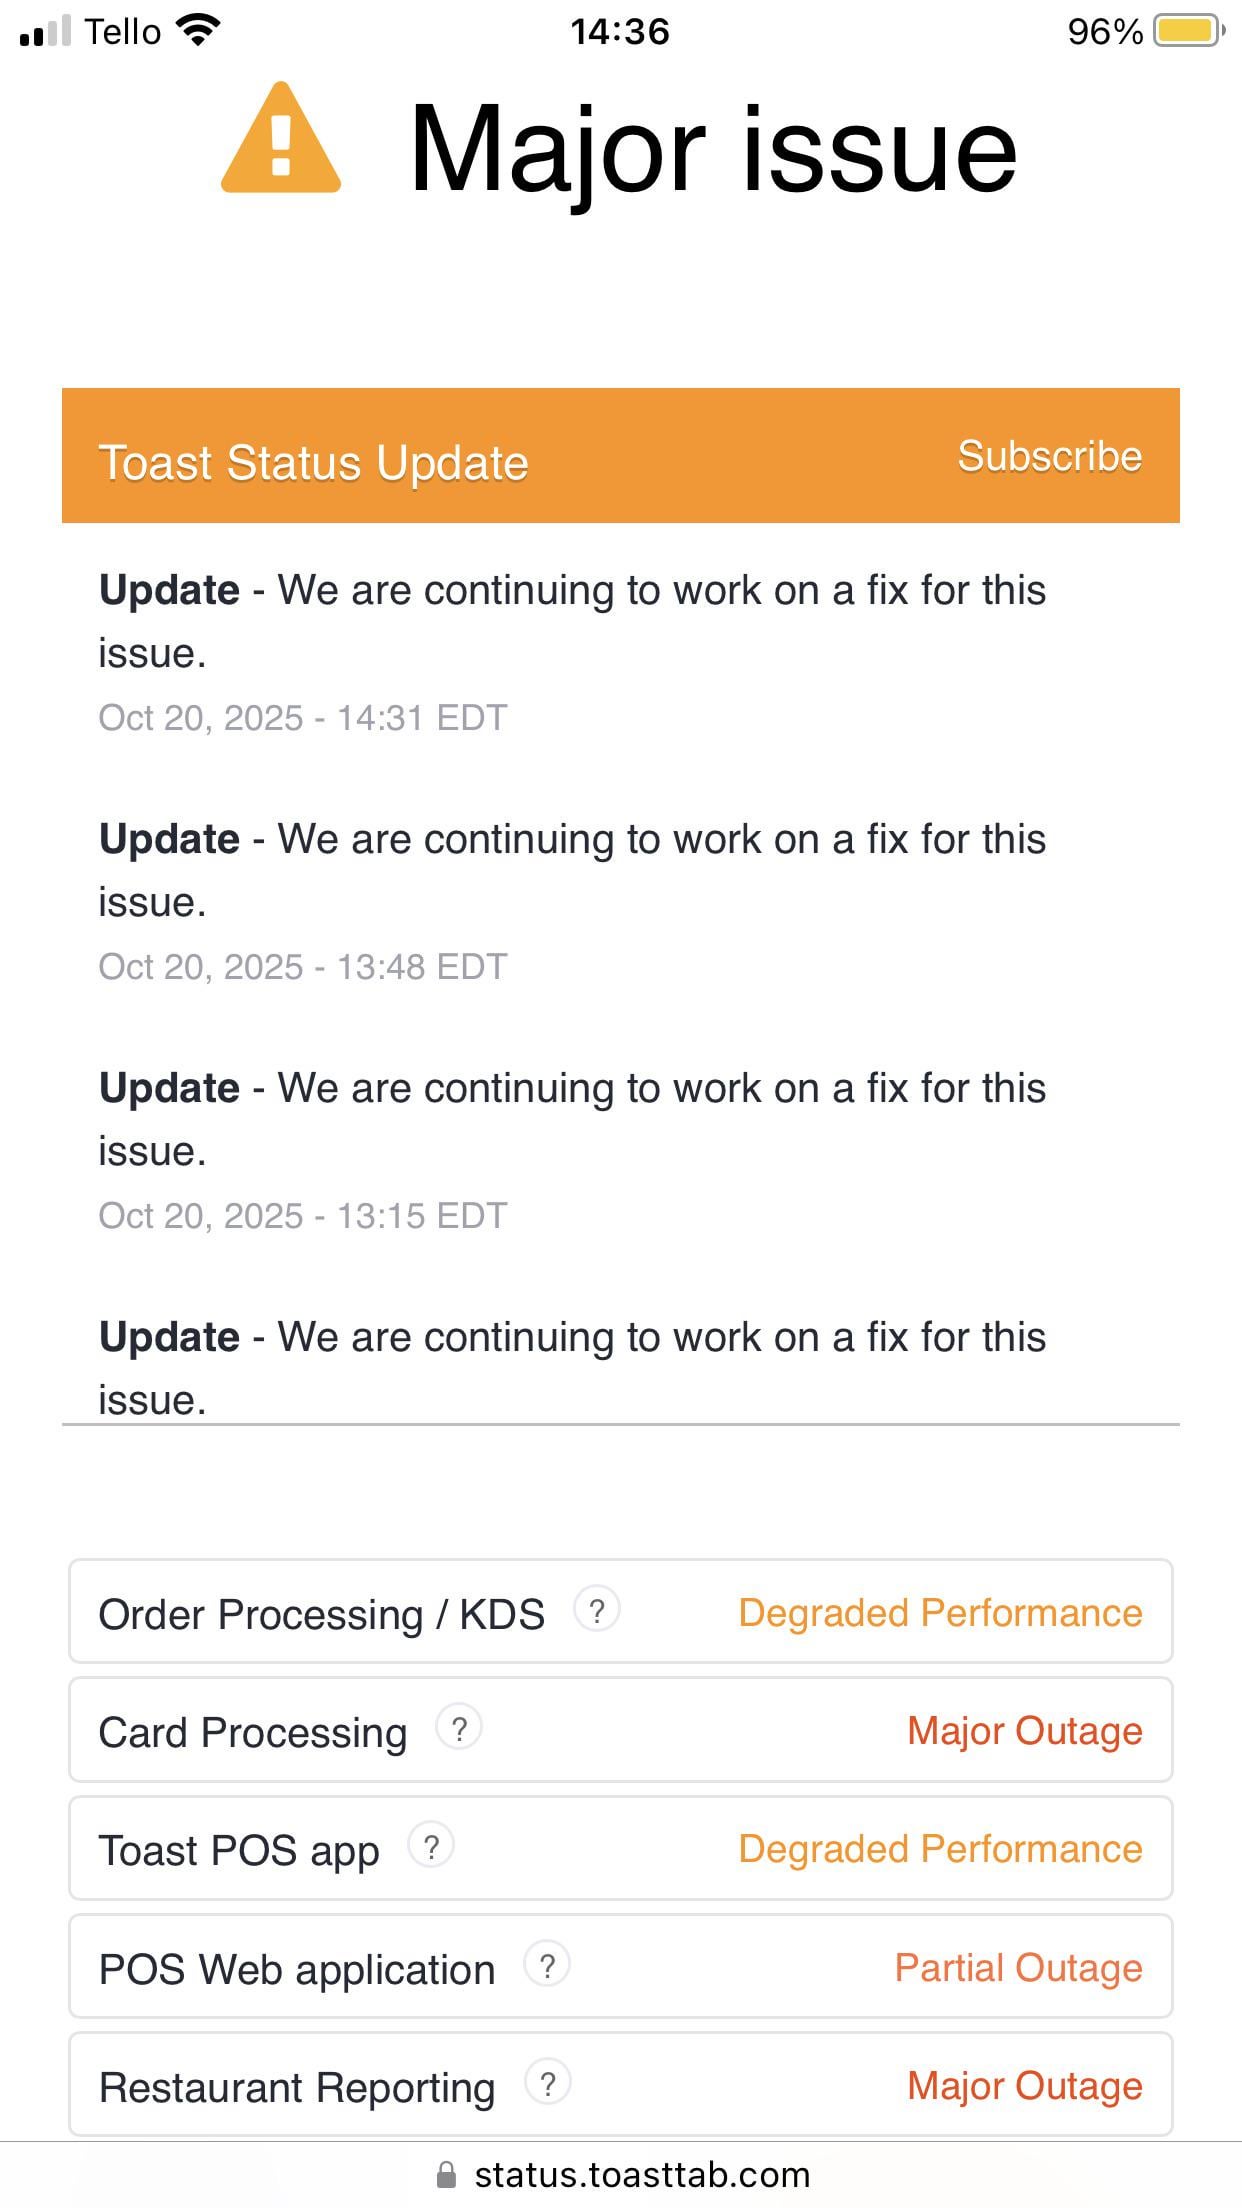1242x2208 pixels.
Task: Tap the battery icon in status bar
Action: [1188, 31]
